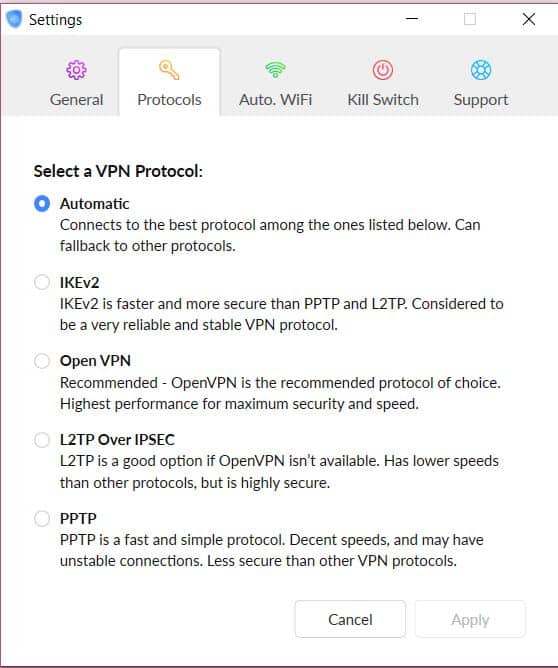The width and height of the screenshot is (558, 668).
Task: Choose the PPTP radio button
Action: click(42, 518)
